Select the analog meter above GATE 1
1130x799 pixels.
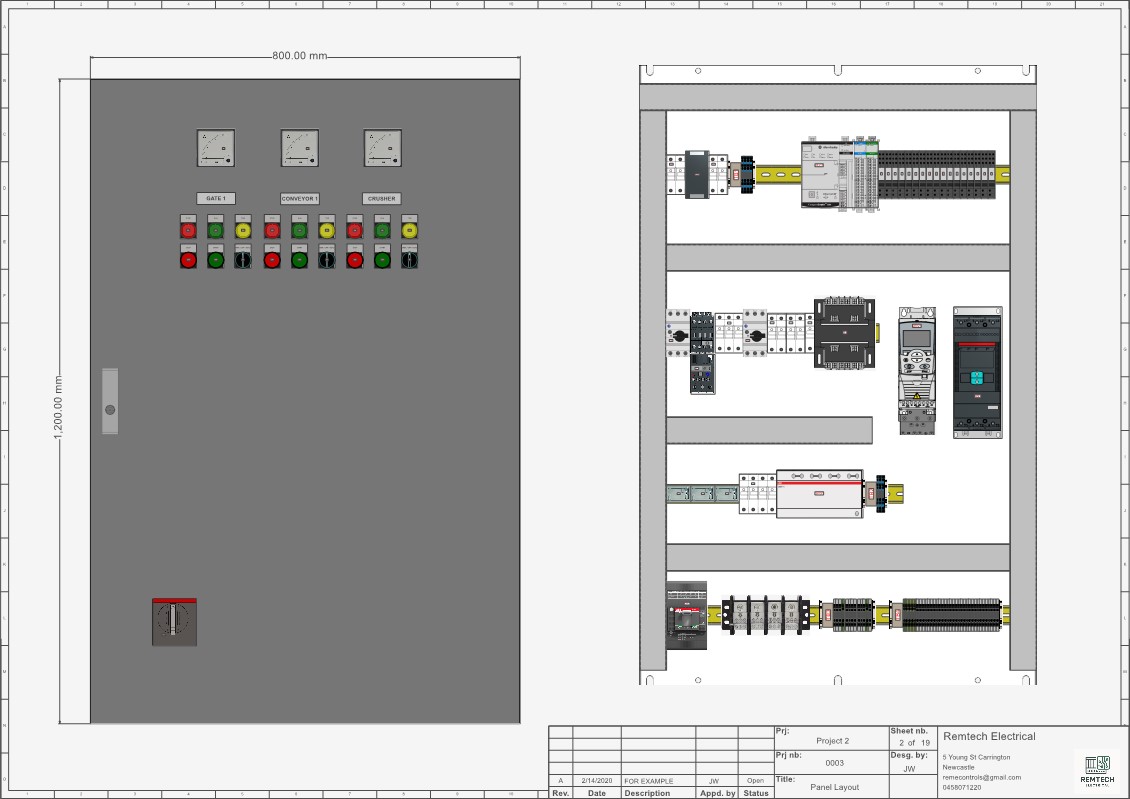pyautogui.click(x=215, y=148)
